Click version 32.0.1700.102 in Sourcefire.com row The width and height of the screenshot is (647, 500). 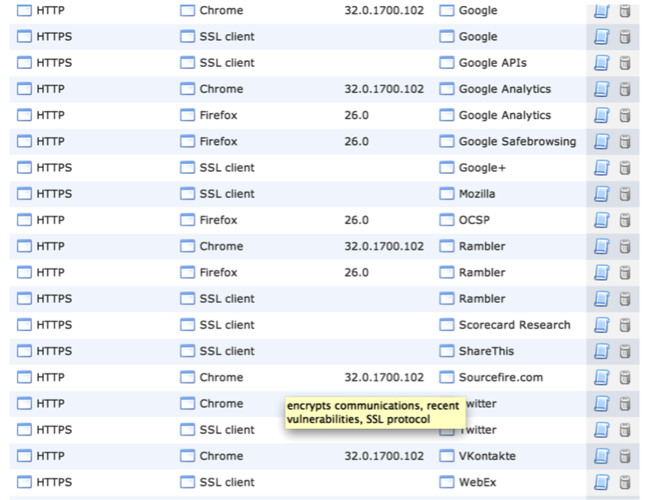384,377
